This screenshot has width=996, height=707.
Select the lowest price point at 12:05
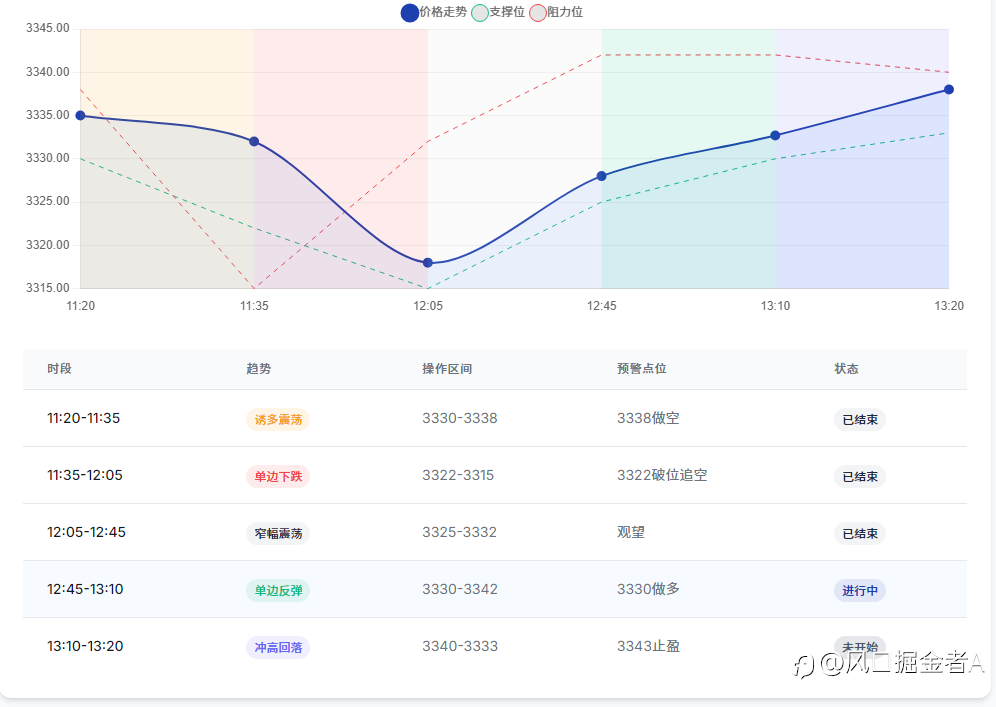(x=428, y=263)
